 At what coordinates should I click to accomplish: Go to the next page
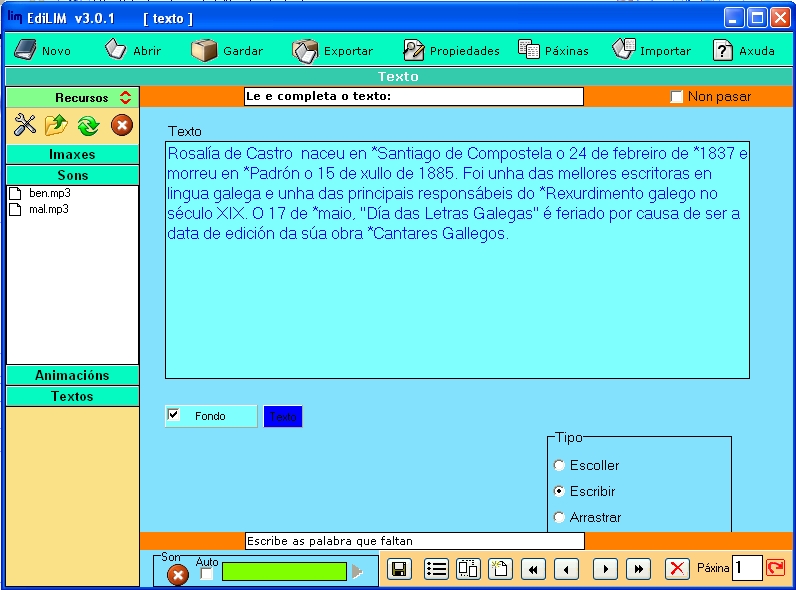605,569
